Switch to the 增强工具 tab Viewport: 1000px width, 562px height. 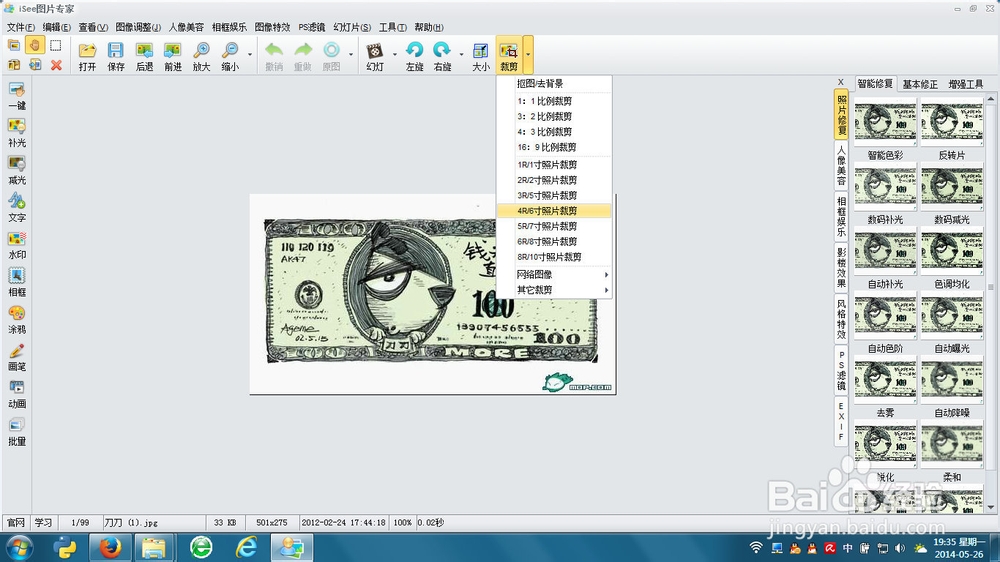[x=966, y=84]
